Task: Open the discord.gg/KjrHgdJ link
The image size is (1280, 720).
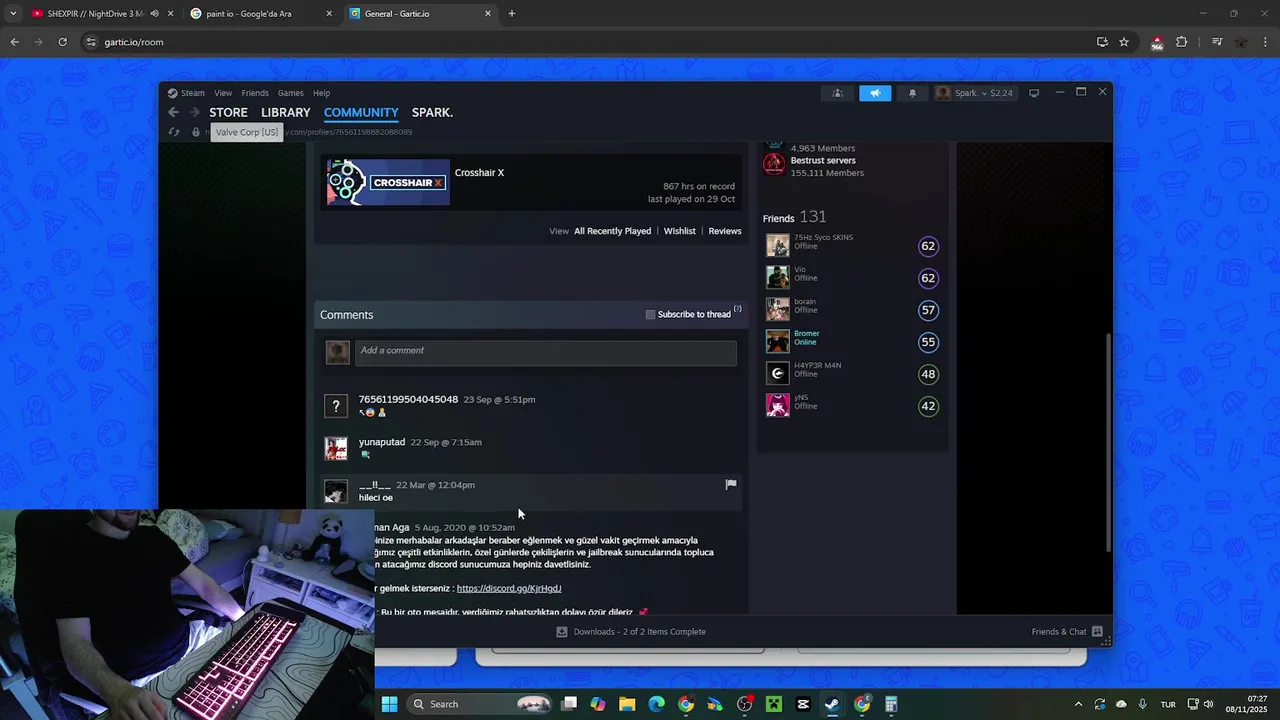Action: point(509,589)
